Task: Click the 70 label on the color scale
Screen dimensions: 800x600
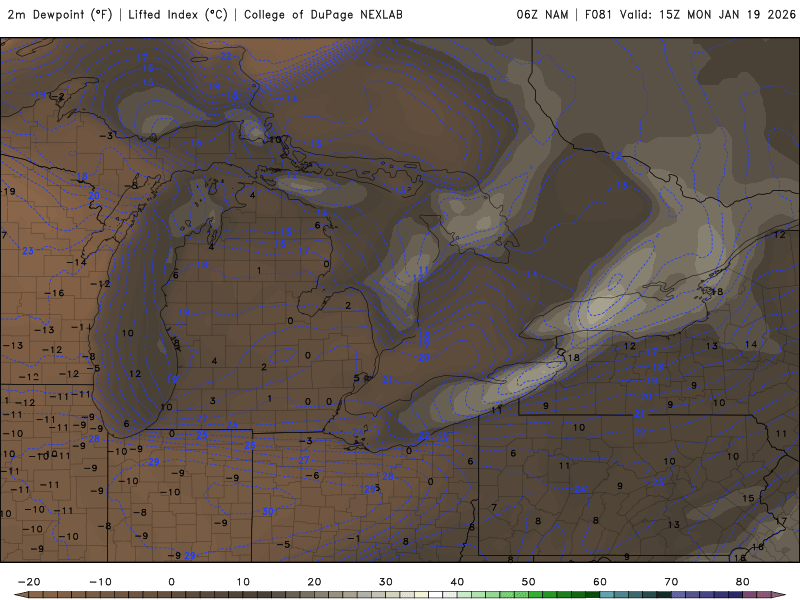Action: [671, 582]
